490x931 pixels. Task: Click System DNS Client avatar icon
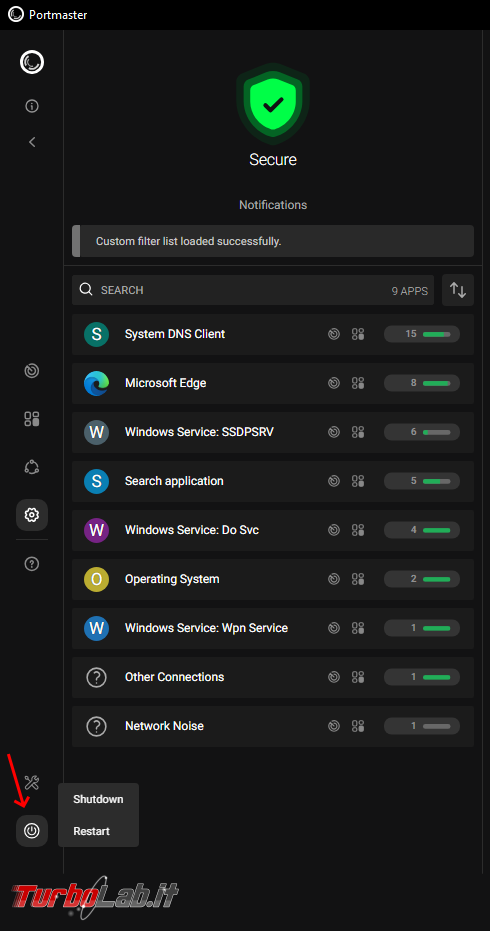click(x=96, y=334)
